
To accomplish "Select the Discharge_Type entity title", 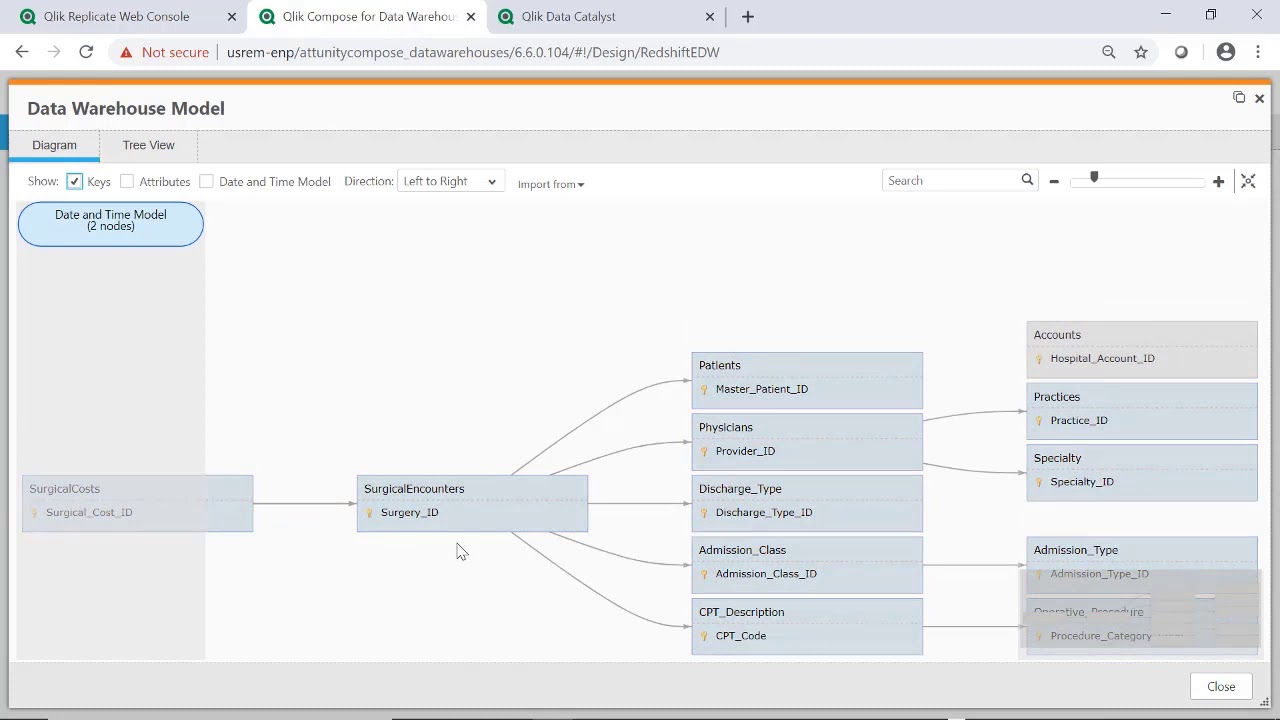I will 740,489.
